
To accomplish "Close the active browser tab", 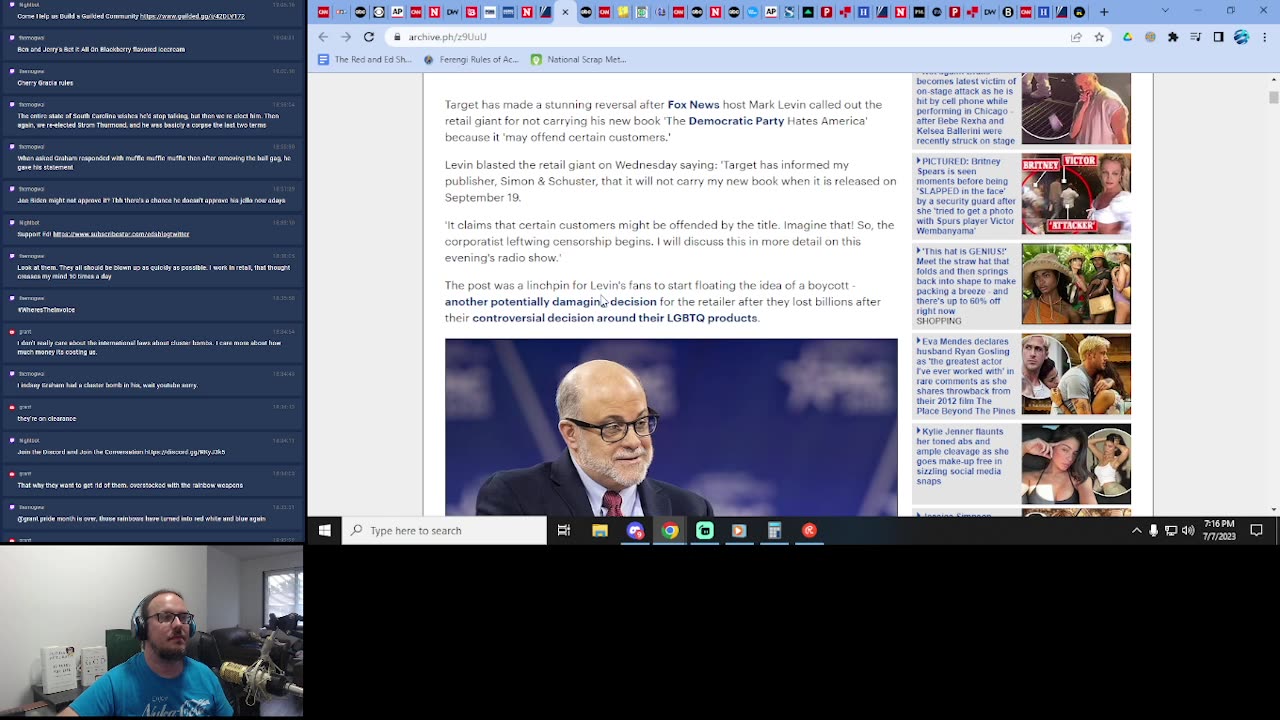I will tap(565, 12).
